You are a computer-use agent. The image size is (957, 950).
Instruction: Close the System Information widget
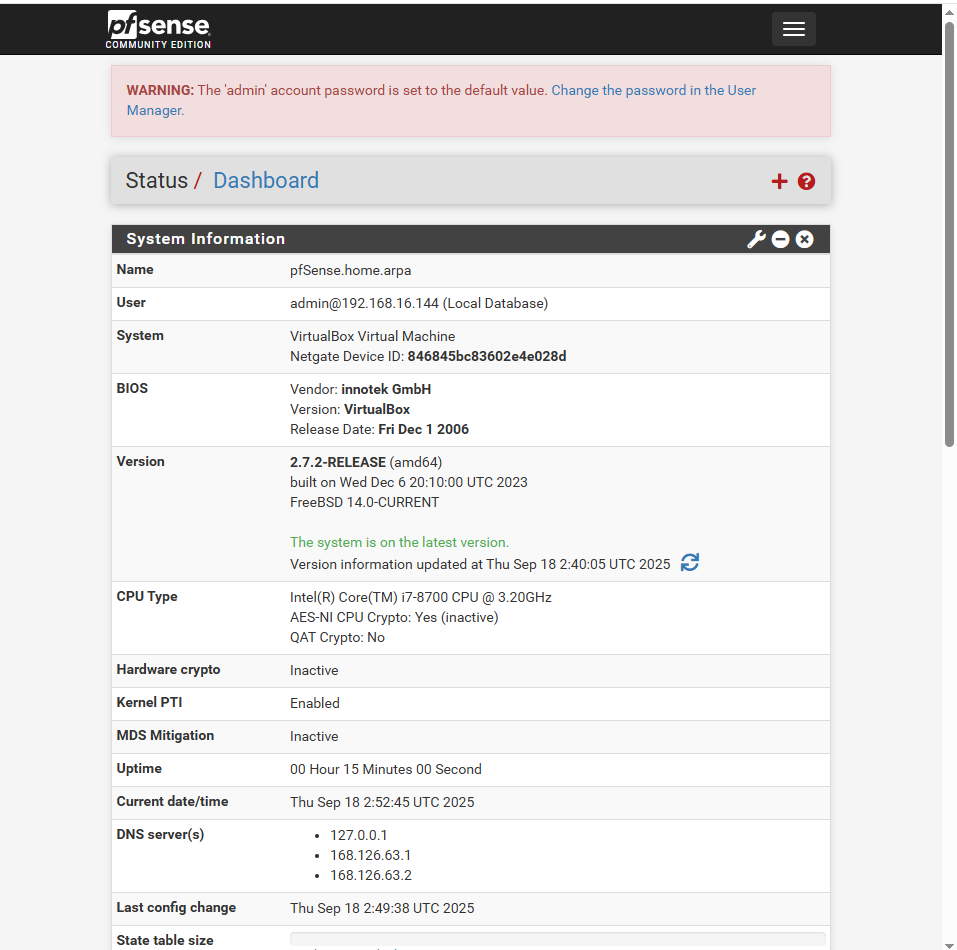coord(804,239)
